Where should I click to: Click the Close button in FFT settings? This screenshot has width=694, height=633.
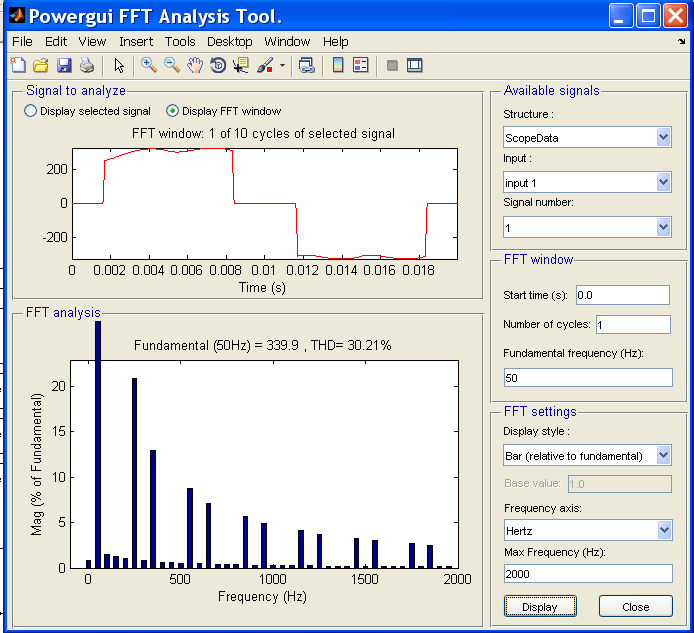tap(636, 606)
